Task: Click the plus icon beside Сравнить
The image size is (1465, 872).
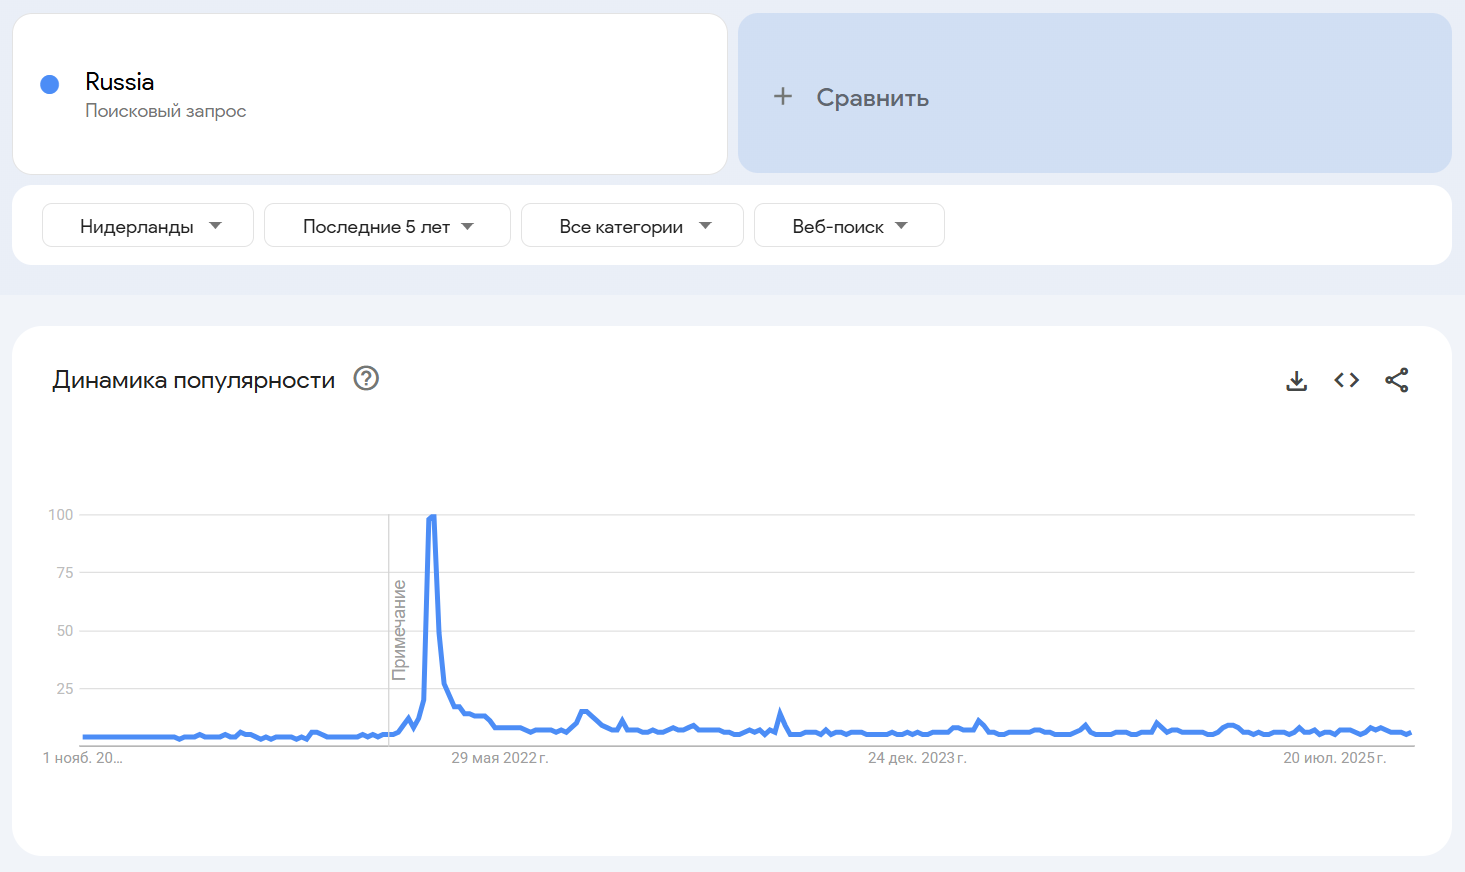Action: (x=783, y=96)
